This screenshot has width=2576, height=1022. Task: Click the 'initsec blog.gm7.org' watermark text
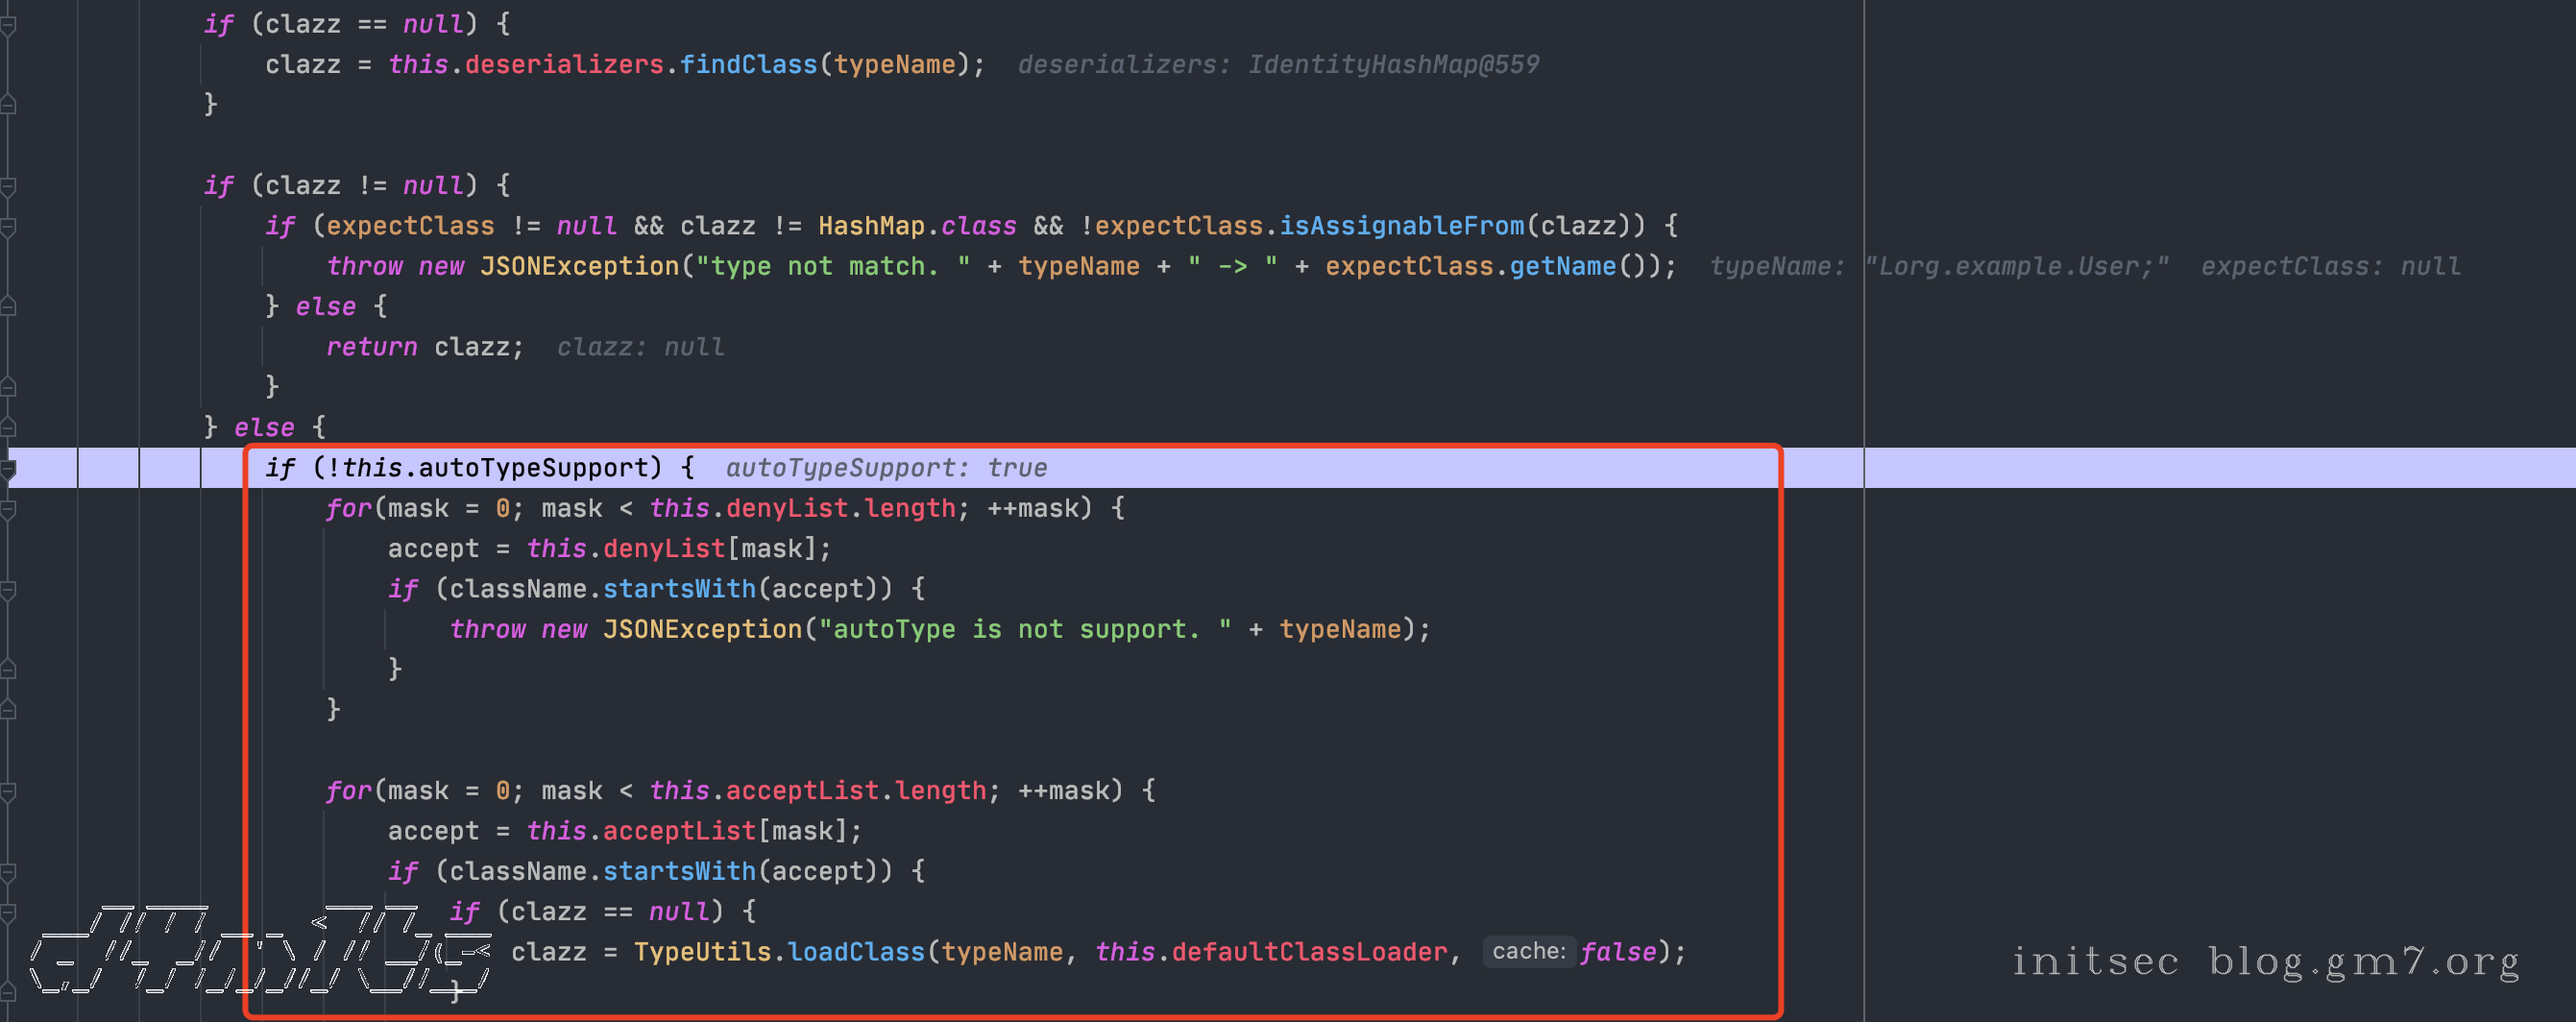(2265, 962)
